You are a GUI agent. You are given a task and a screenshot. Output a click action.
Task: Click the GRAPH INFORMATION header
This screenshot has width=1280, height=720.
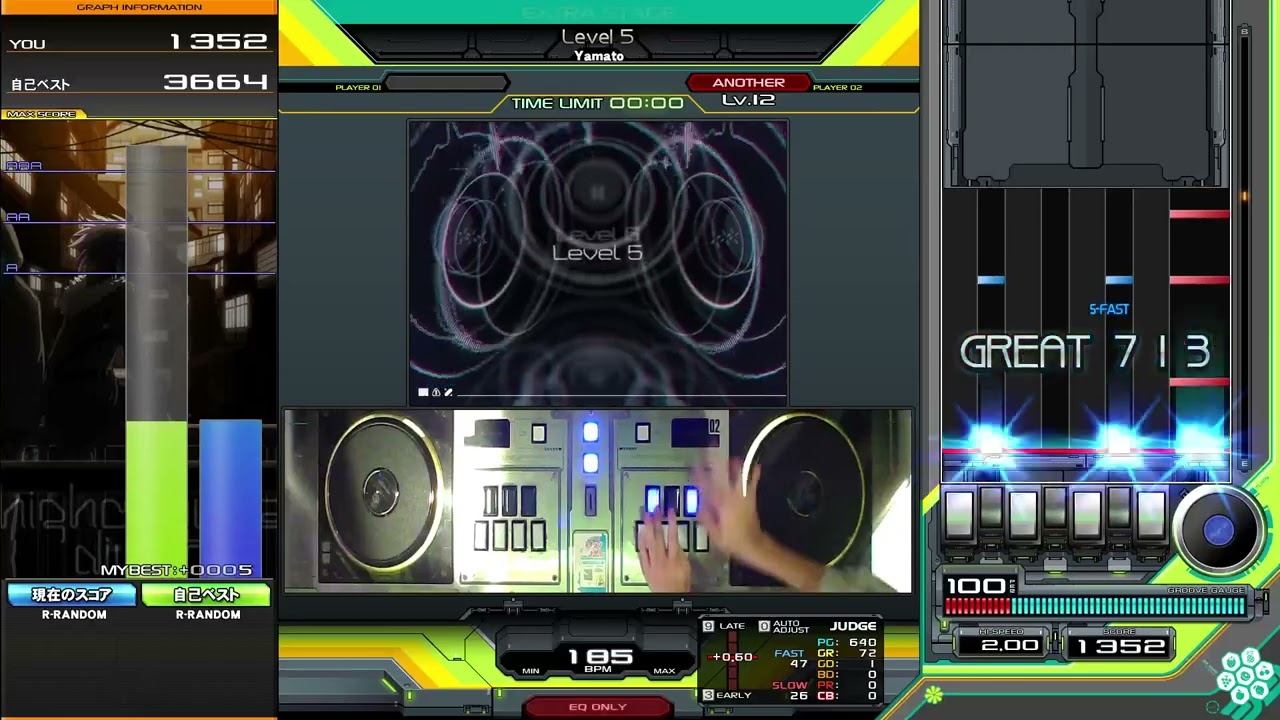point(139,7)
